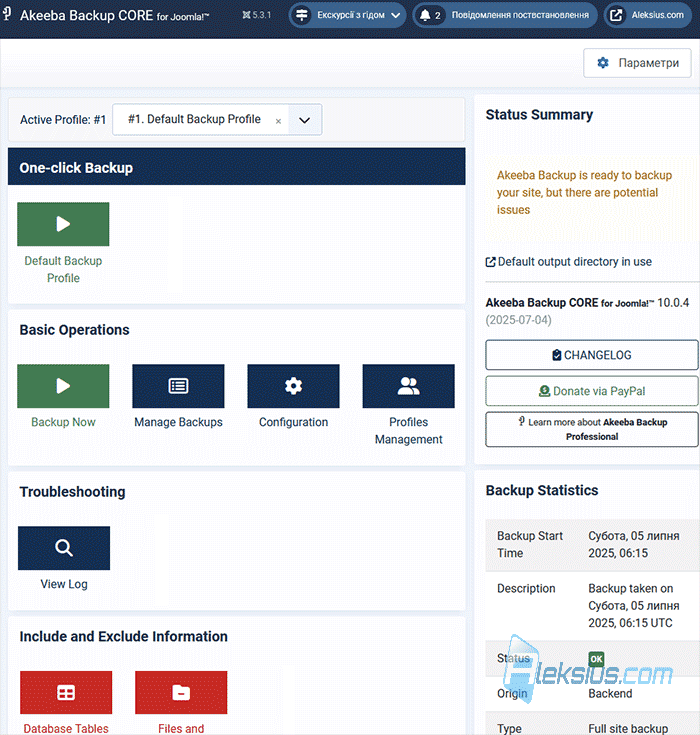Screen dimensions: 700x735
Task: Click Default output directory in use link
Action: coord(574,262)
